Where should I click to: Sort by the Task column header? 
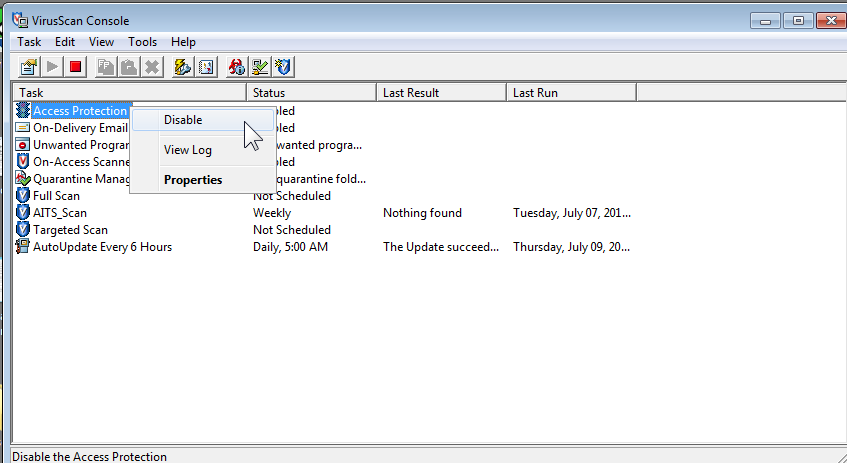[x=130, y=92]
